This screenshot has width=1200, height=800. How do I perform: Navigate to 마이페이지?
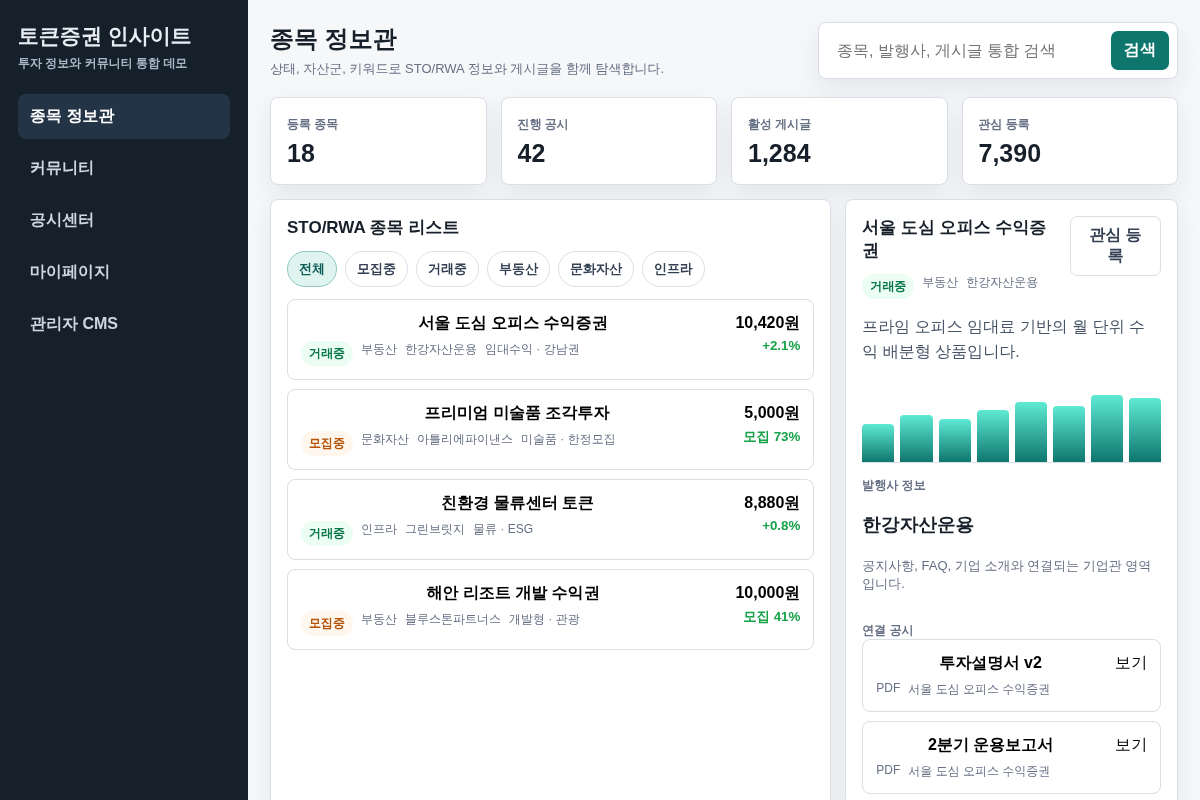pos(124,272)
